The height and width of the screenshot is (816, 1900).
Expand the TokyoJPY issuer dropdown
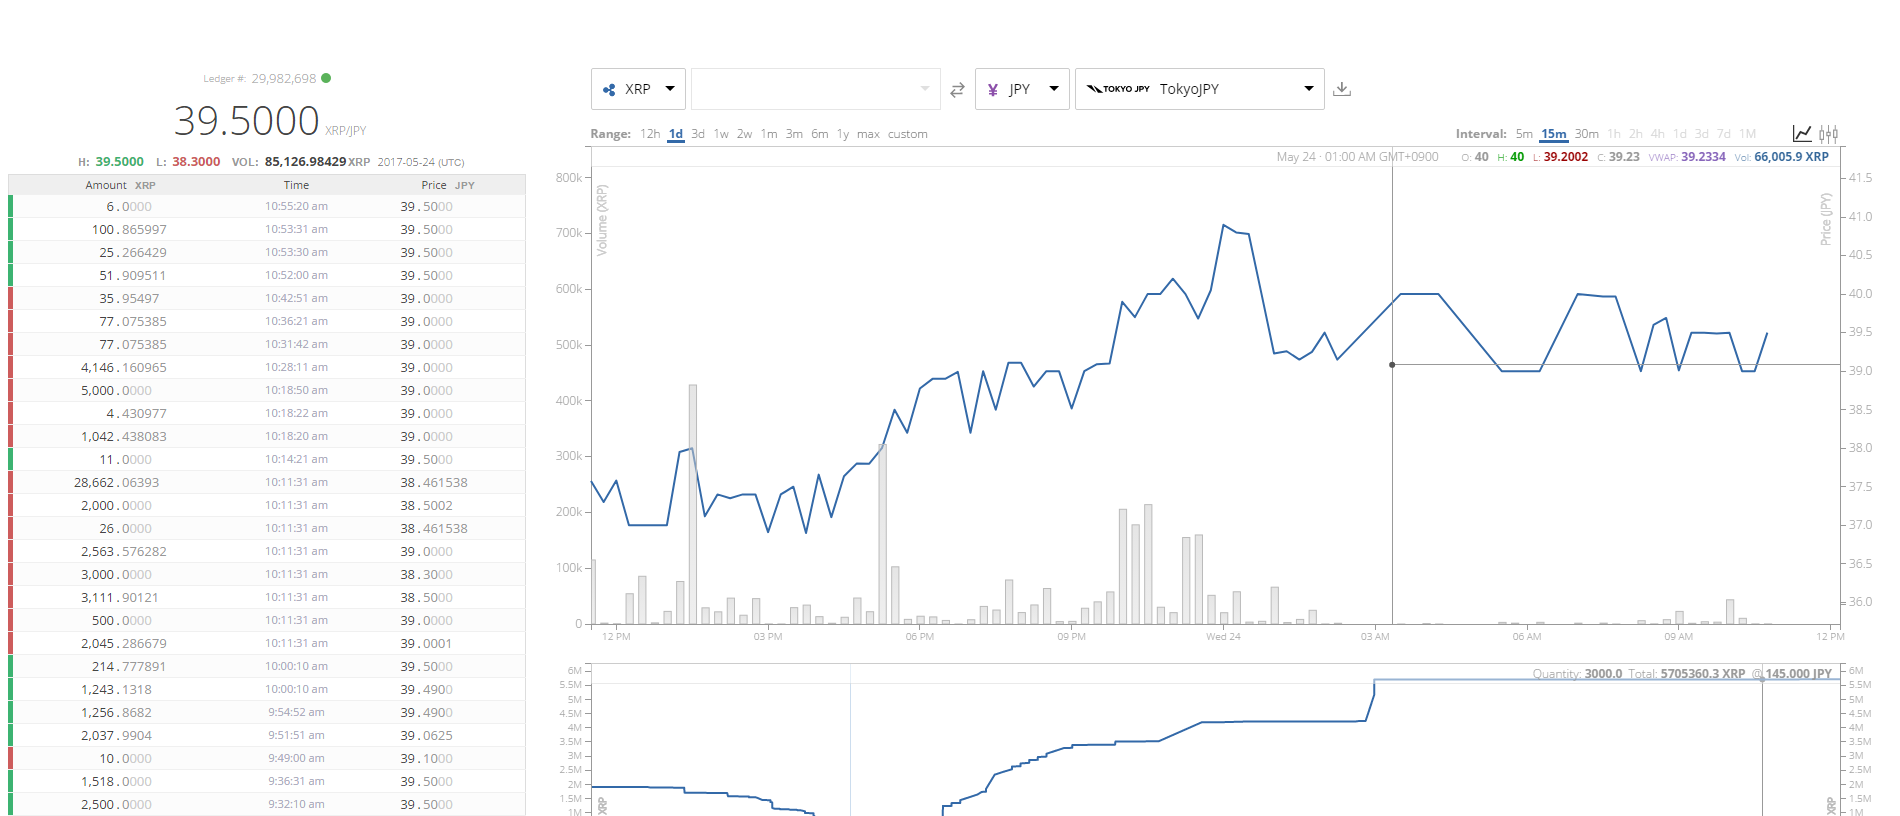pyautogui.click(x=1199, y=89)
